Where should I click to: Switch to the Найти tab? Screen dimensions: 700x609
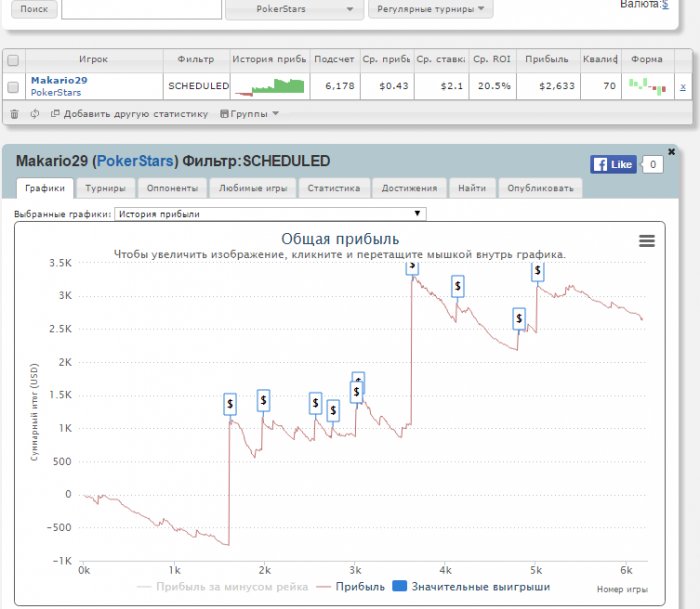tap(472, 188)
